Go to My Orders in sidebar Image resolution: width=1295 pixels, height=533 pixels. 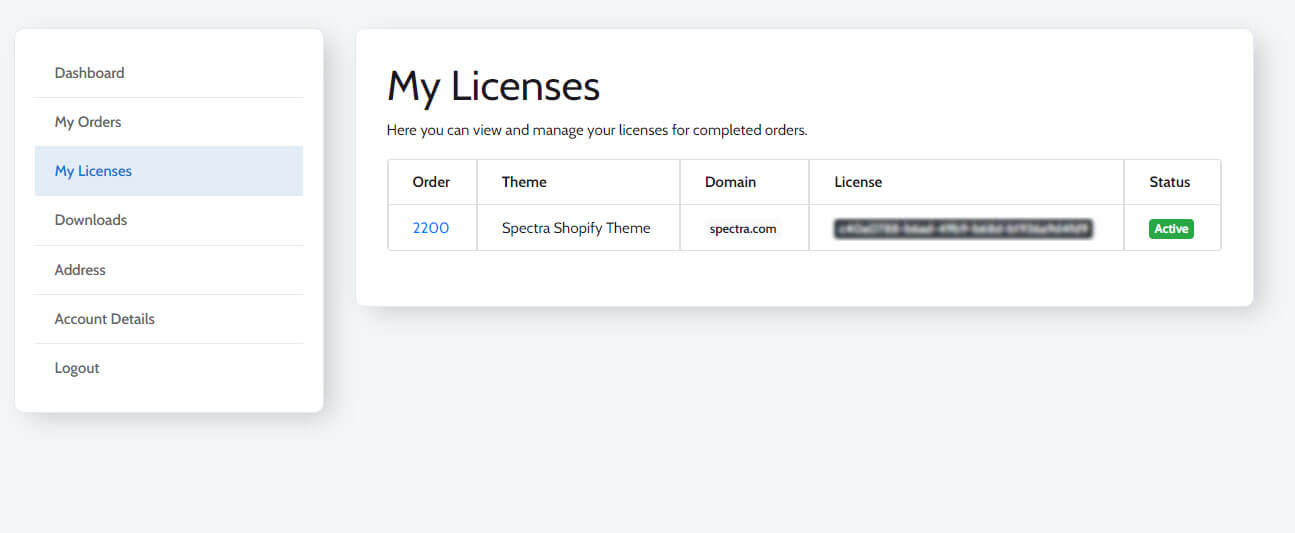coord(88,122)
